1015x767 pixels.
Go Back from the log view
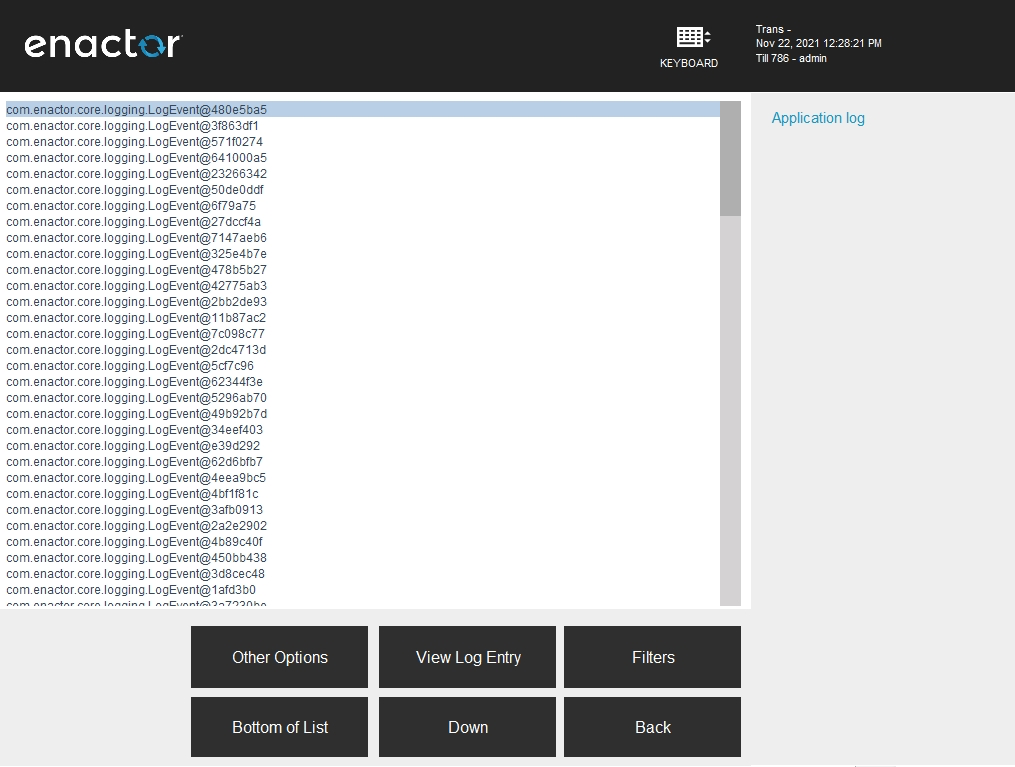click(652, 727)
